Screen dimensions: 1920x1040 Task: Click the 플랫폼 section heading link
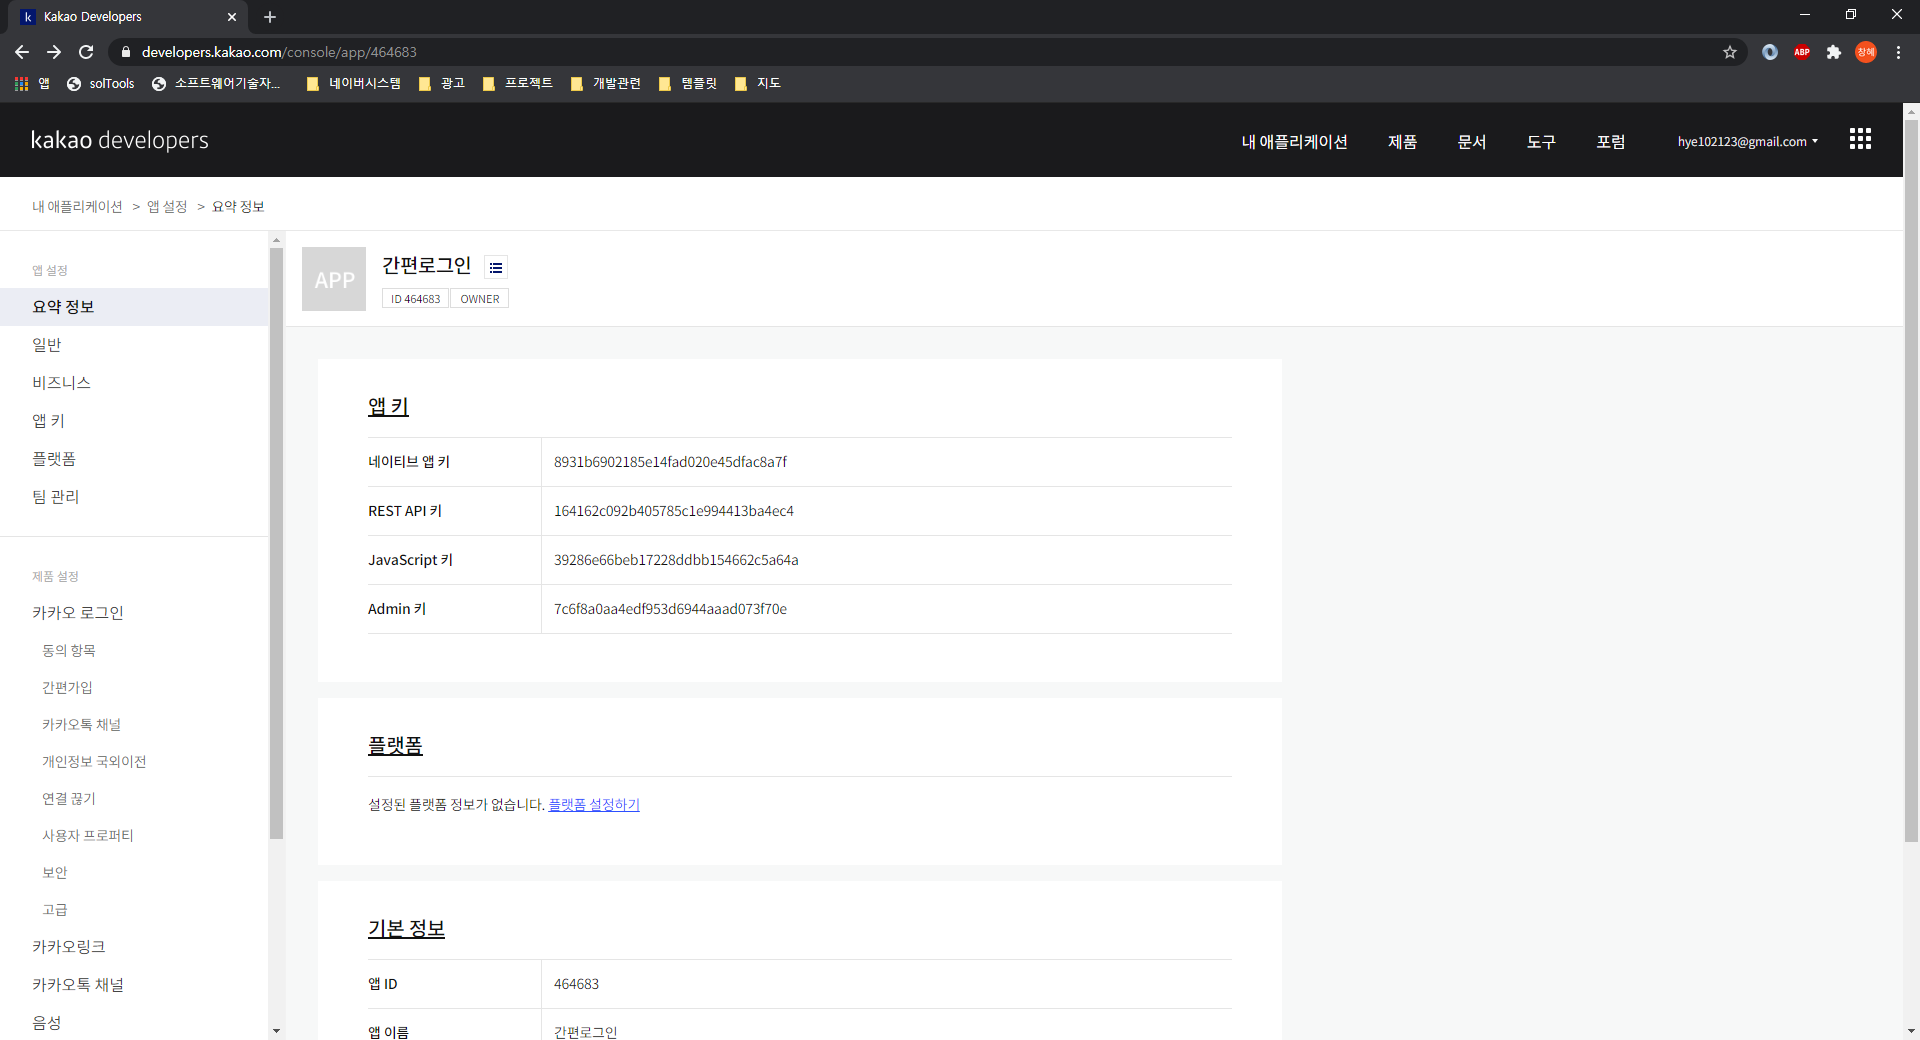(x=395, y=746)
